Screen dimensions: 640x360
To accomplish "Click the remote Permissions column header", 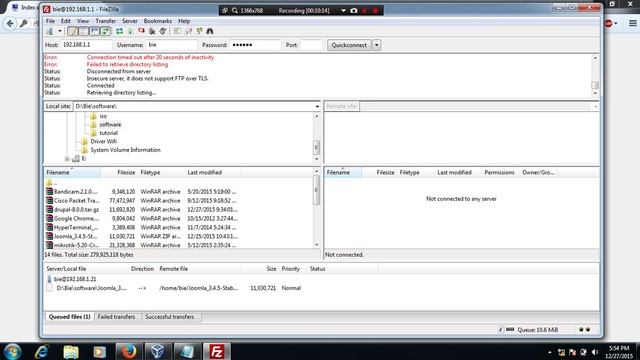I will 499,173.
